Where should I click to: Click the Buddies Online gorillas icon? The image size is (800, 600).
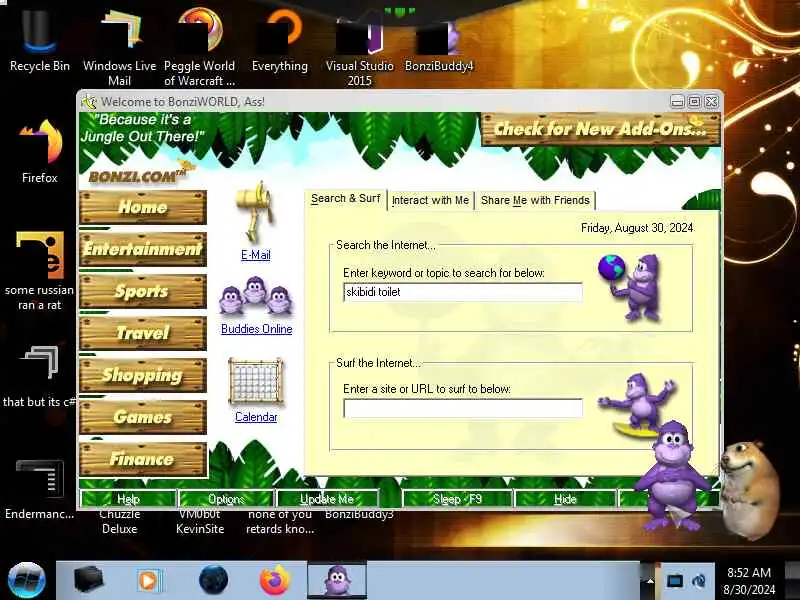point(255,296)
